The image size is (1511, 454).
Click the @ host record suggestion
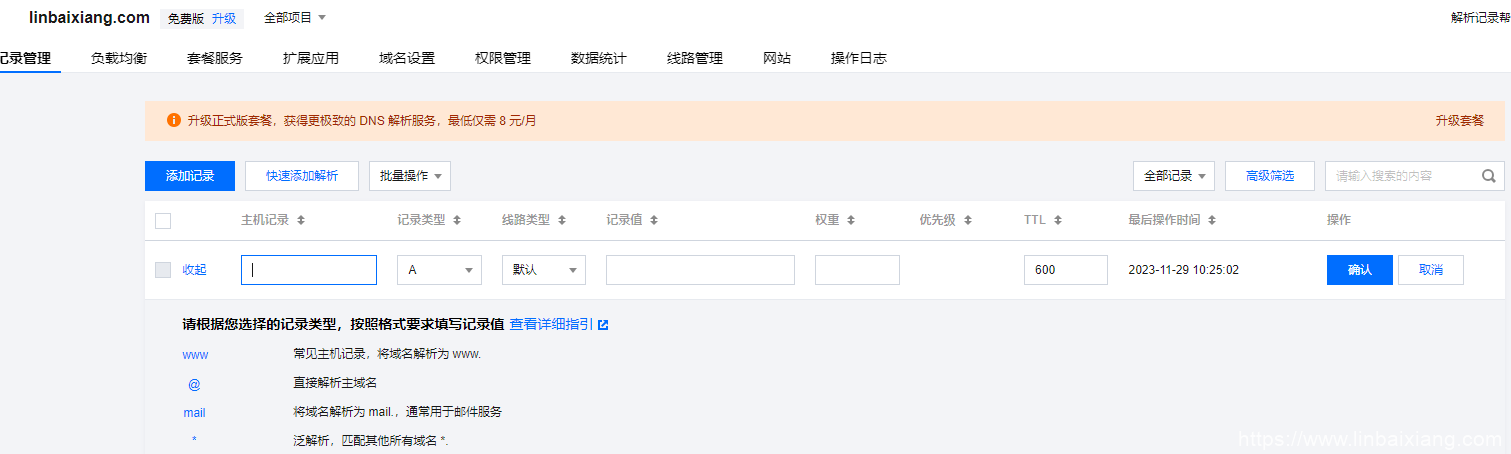point(194,383)
